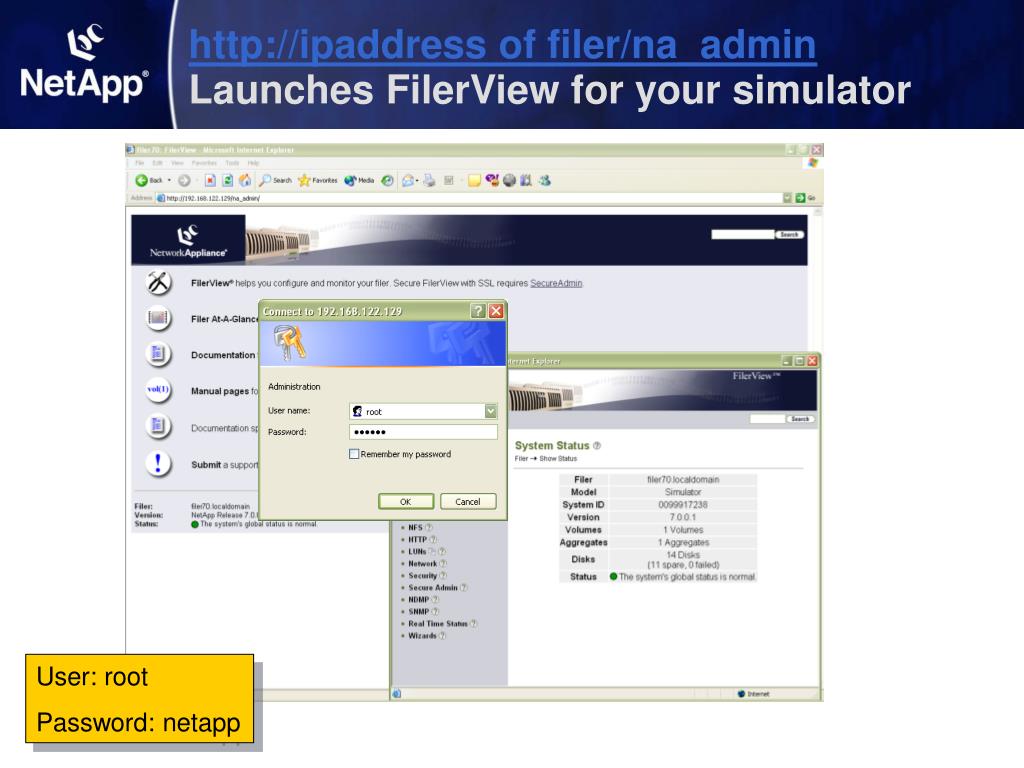Viewport: 1024px width, 768px height.
Task: Click the Filer At-A-Glance icon
Action: (x=158, y=318)
